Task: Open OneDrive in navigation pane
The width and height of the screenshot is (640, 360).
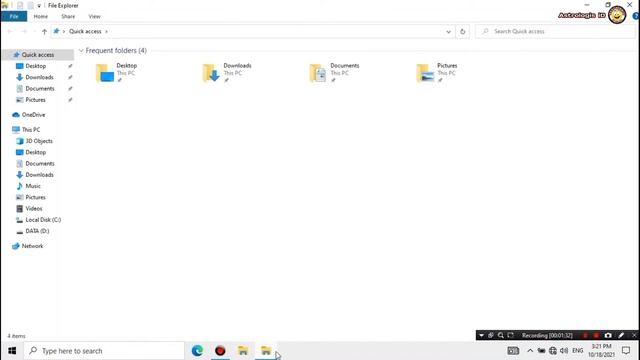Action: pos(33,115)
